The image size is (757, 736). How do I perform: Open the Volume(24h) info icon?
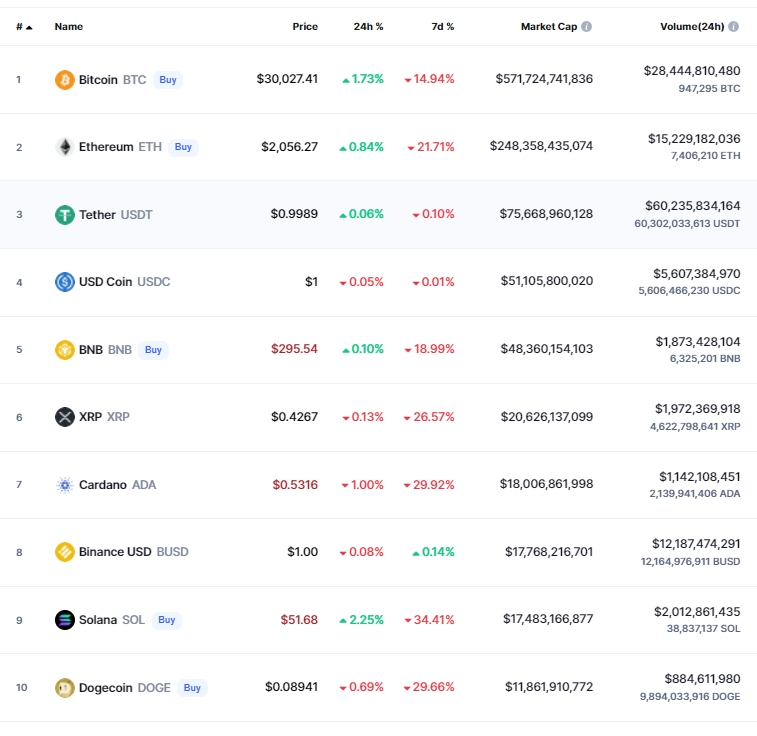(x=733, y=27)
